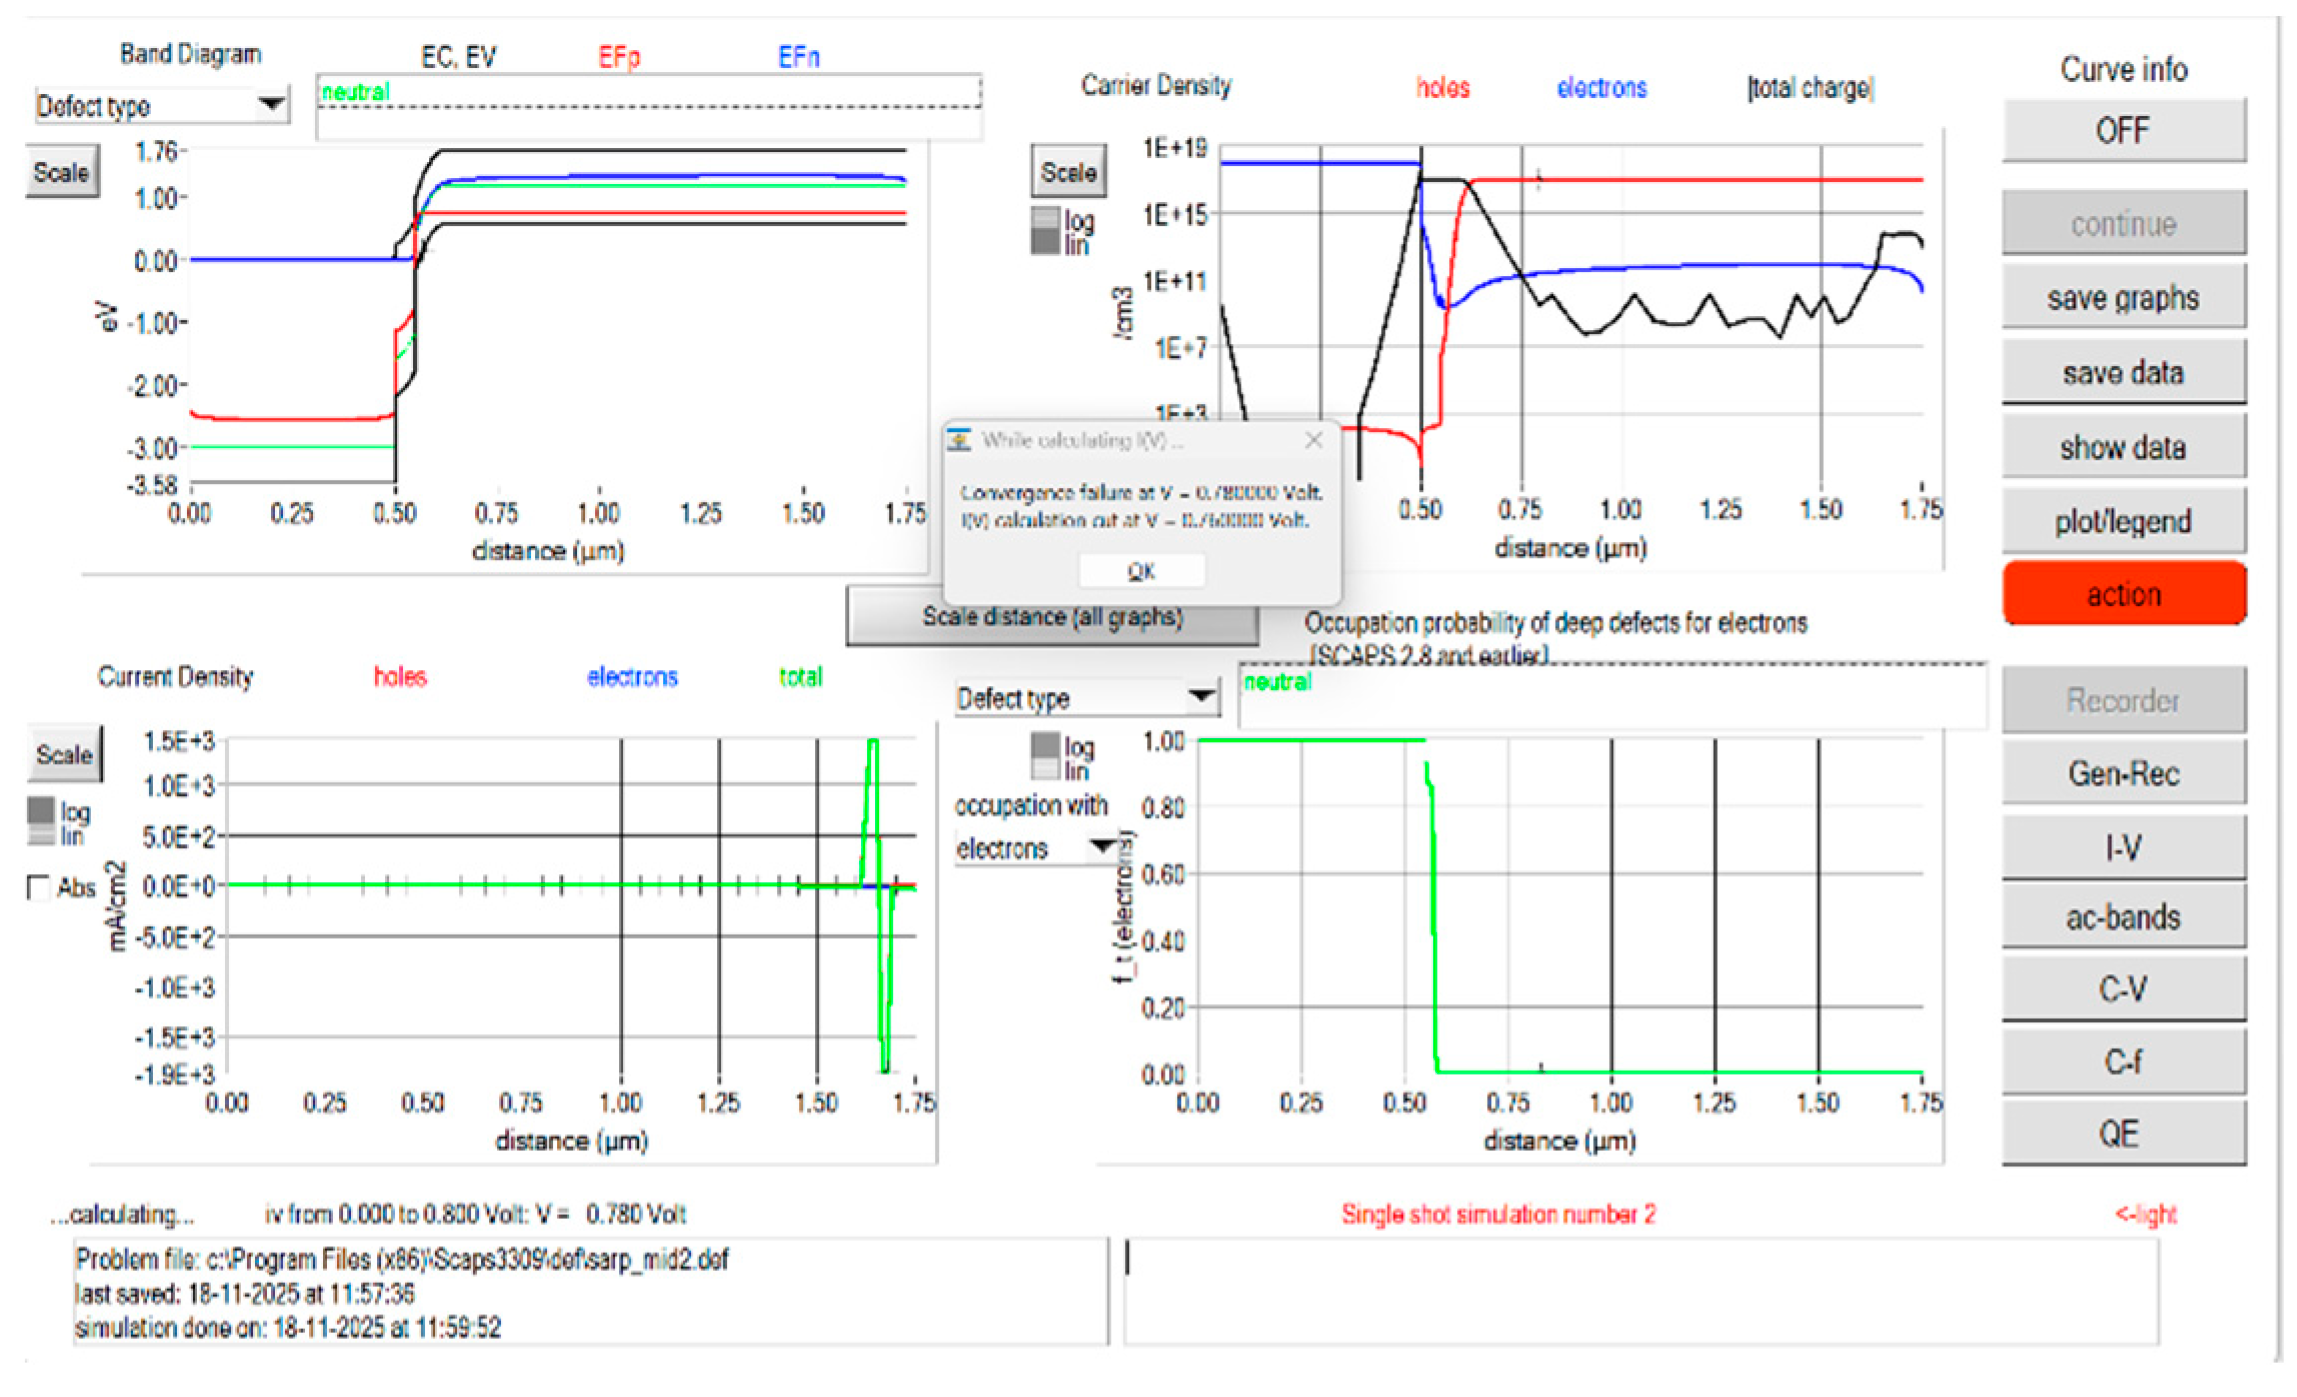This screenshot has width=2297, height=1397.
Task: Dismiss convergence failure dialog with OK
Action: [1141, 570]
